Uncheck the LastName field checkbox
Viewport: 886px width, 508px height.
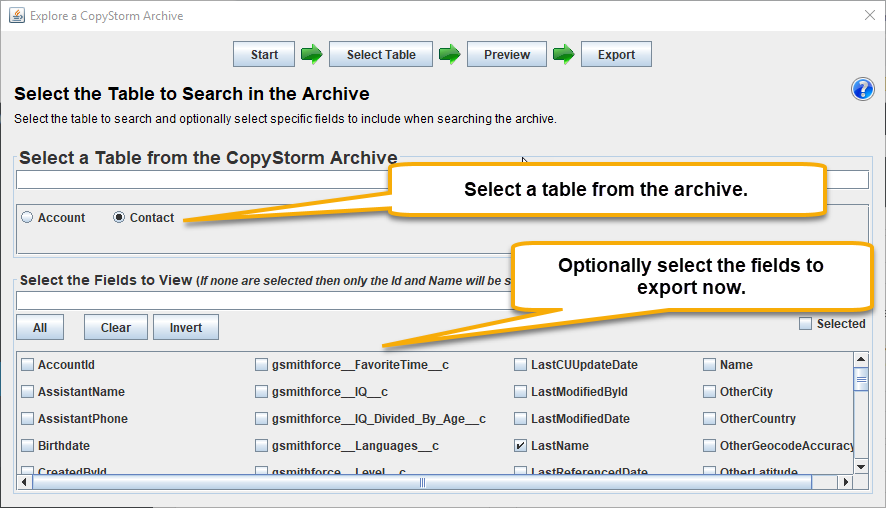click(520, 446)
